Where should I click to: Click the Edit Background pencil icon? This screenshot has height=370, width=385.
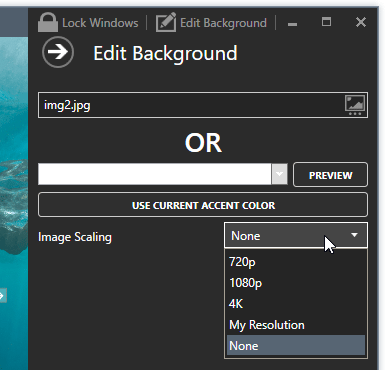click(166, 22)
